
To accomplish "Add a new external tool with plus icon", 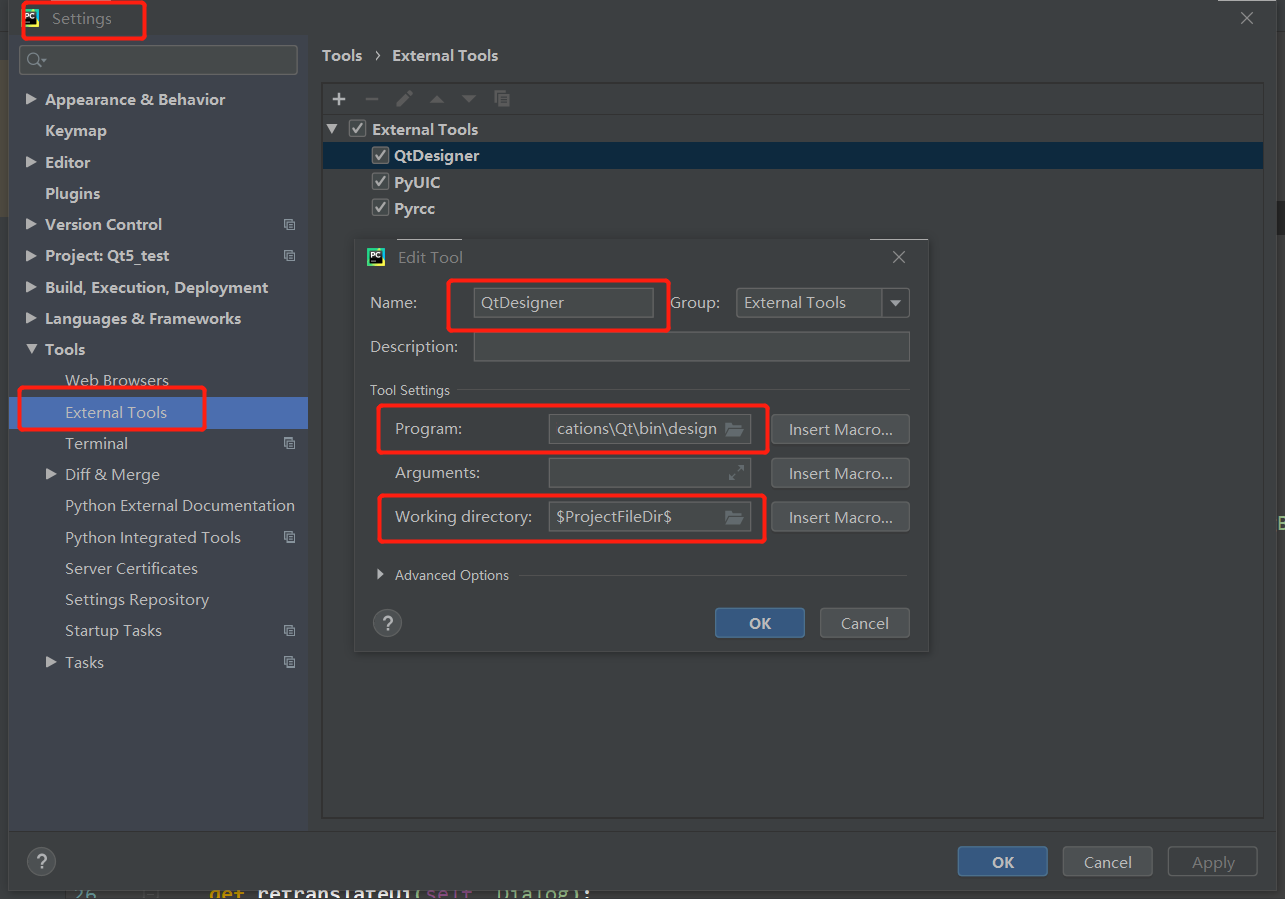I will click(x=339, y=99).
